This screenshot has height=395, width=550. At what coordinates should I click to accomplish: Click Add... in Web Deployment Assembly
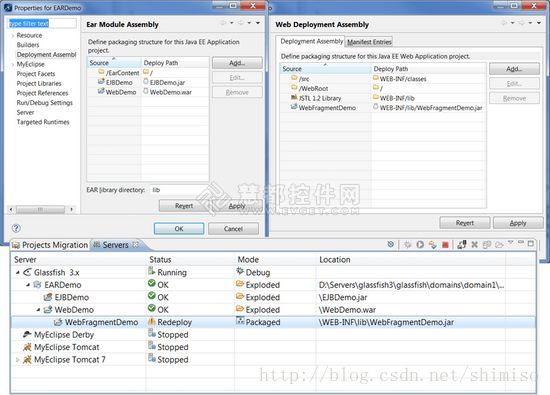click(514, 69)
